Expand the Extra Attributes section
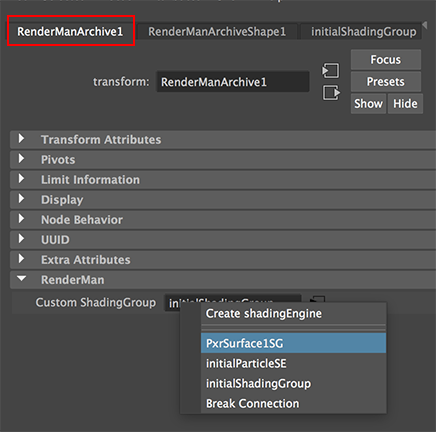This screenshot has height=432, width=436. pos(223,260)
